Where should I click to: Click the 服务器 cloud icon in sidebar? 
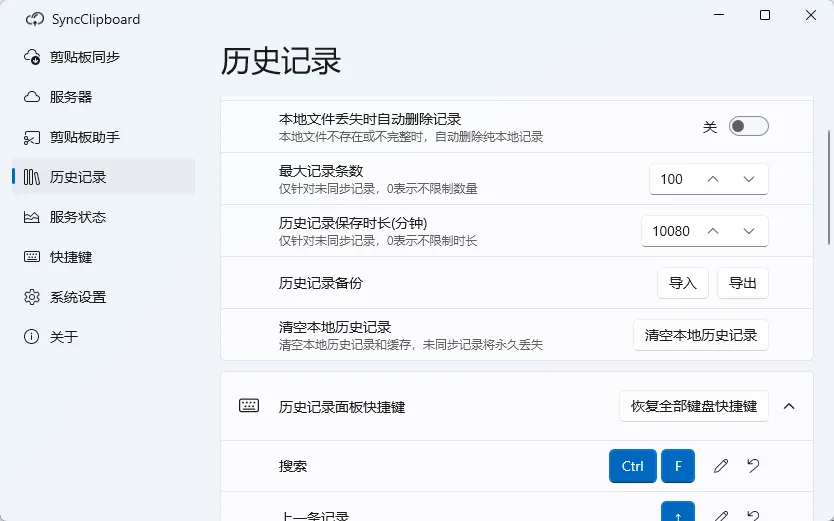point(32,97)
